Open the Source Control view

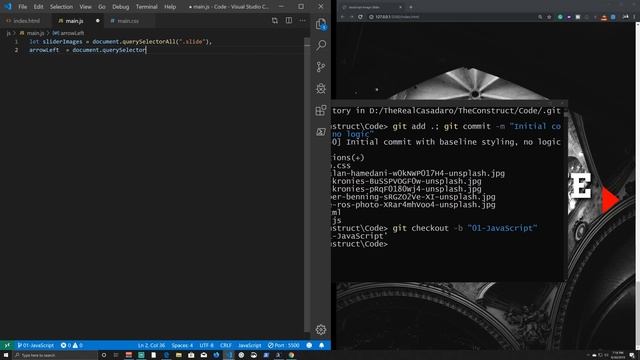(321, 67)
